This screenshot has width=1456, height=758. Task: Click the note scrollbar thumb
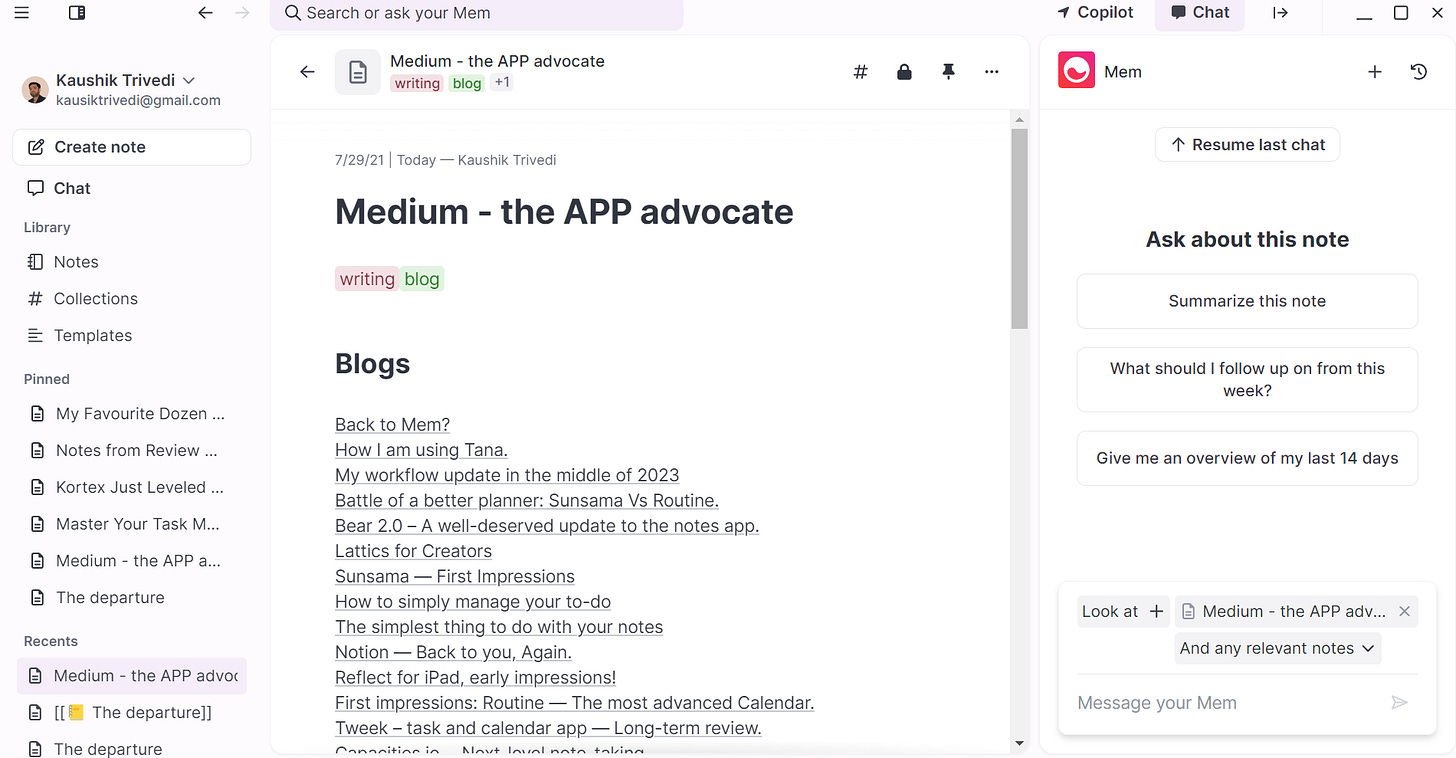(1019, 229)
